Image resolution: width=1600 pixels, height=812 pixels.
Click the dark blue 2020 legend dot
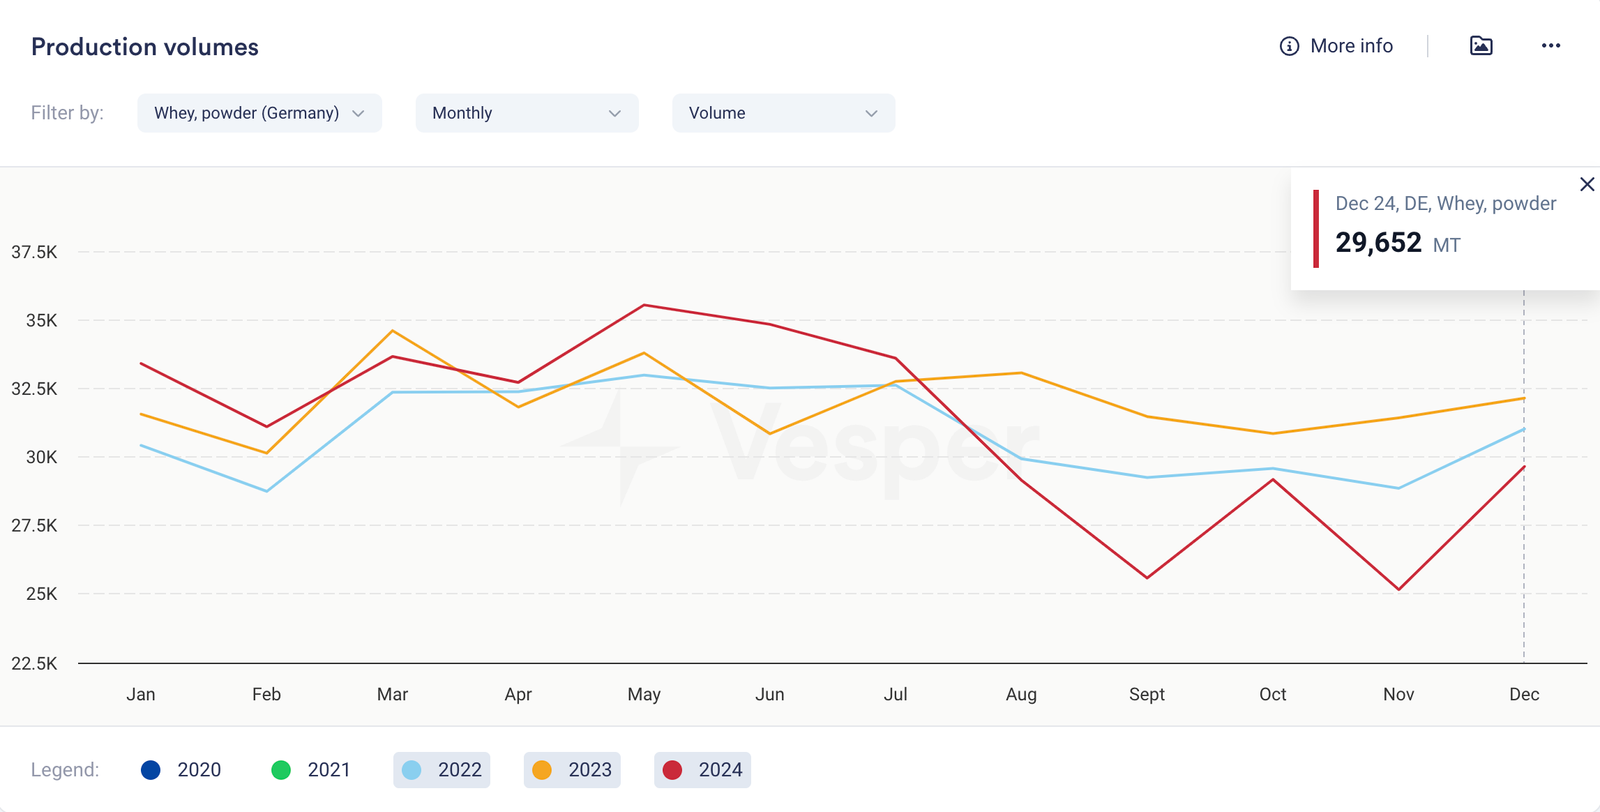(x=151, y=770)
